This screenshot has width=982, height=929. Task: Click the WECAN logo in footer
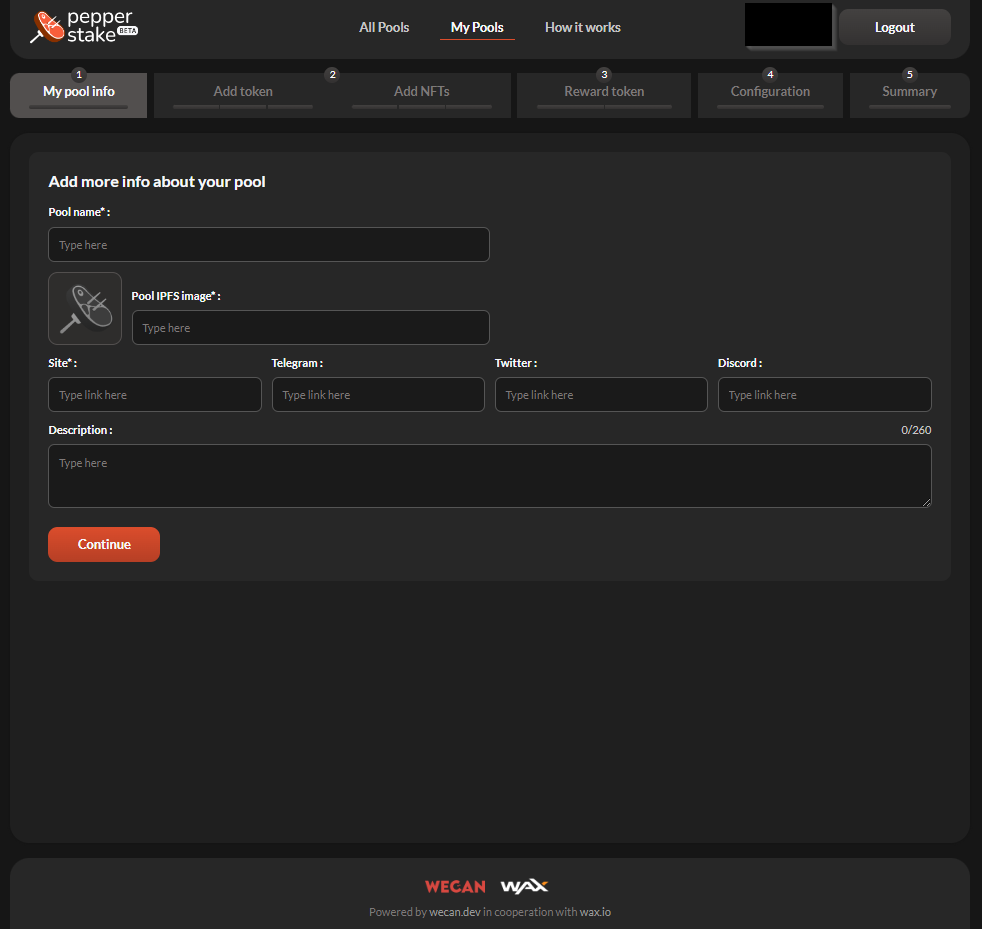[x=455, y=886]
